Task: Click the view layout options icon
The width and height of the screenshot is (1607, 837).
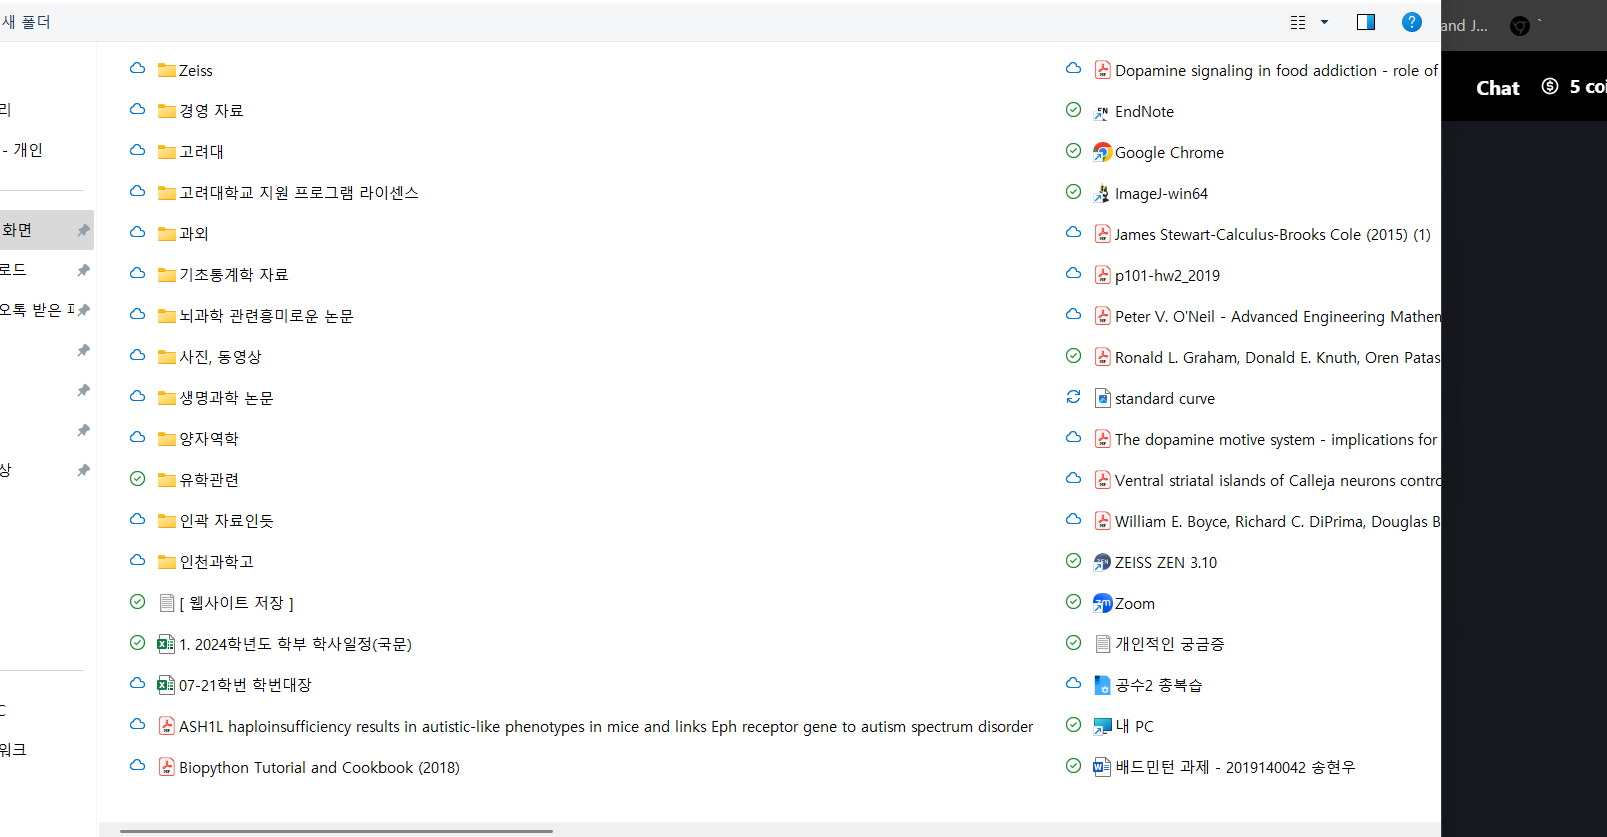Action: pyautogui.click(x=1298, y=22)
